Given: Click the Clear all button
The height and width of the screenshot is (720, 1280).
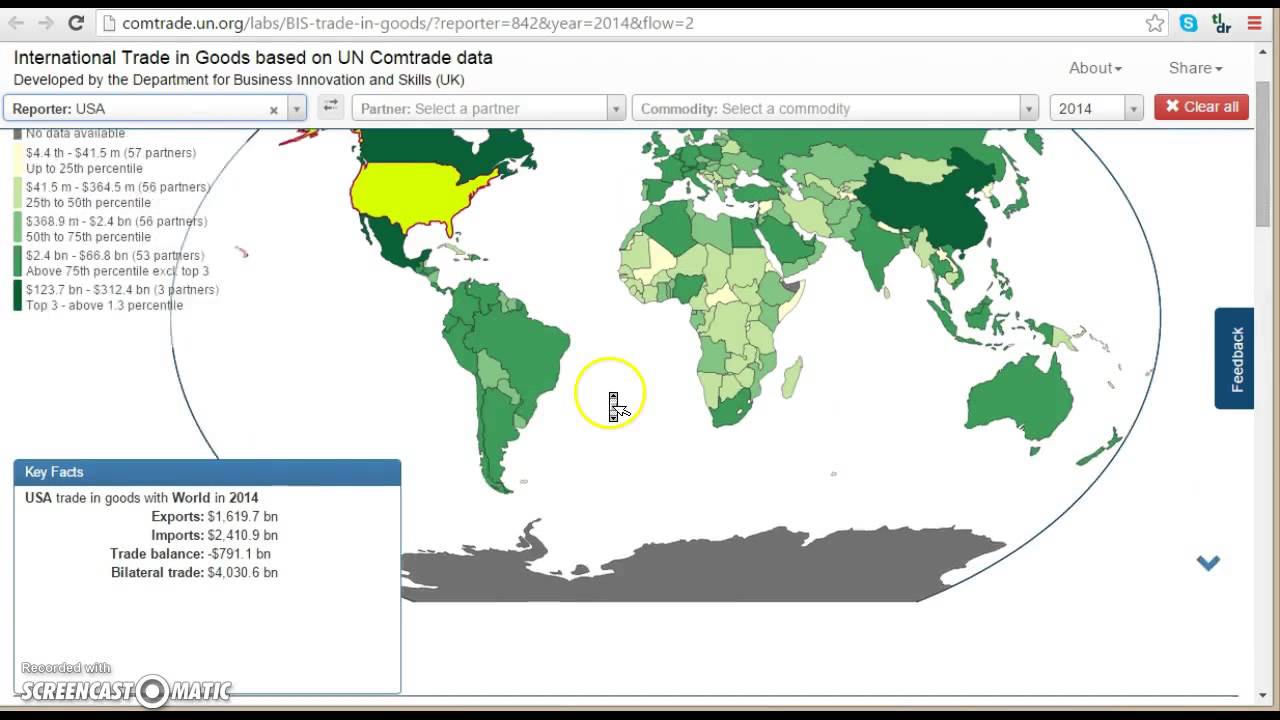Looking at the screenshot, I should [1201, 107].
